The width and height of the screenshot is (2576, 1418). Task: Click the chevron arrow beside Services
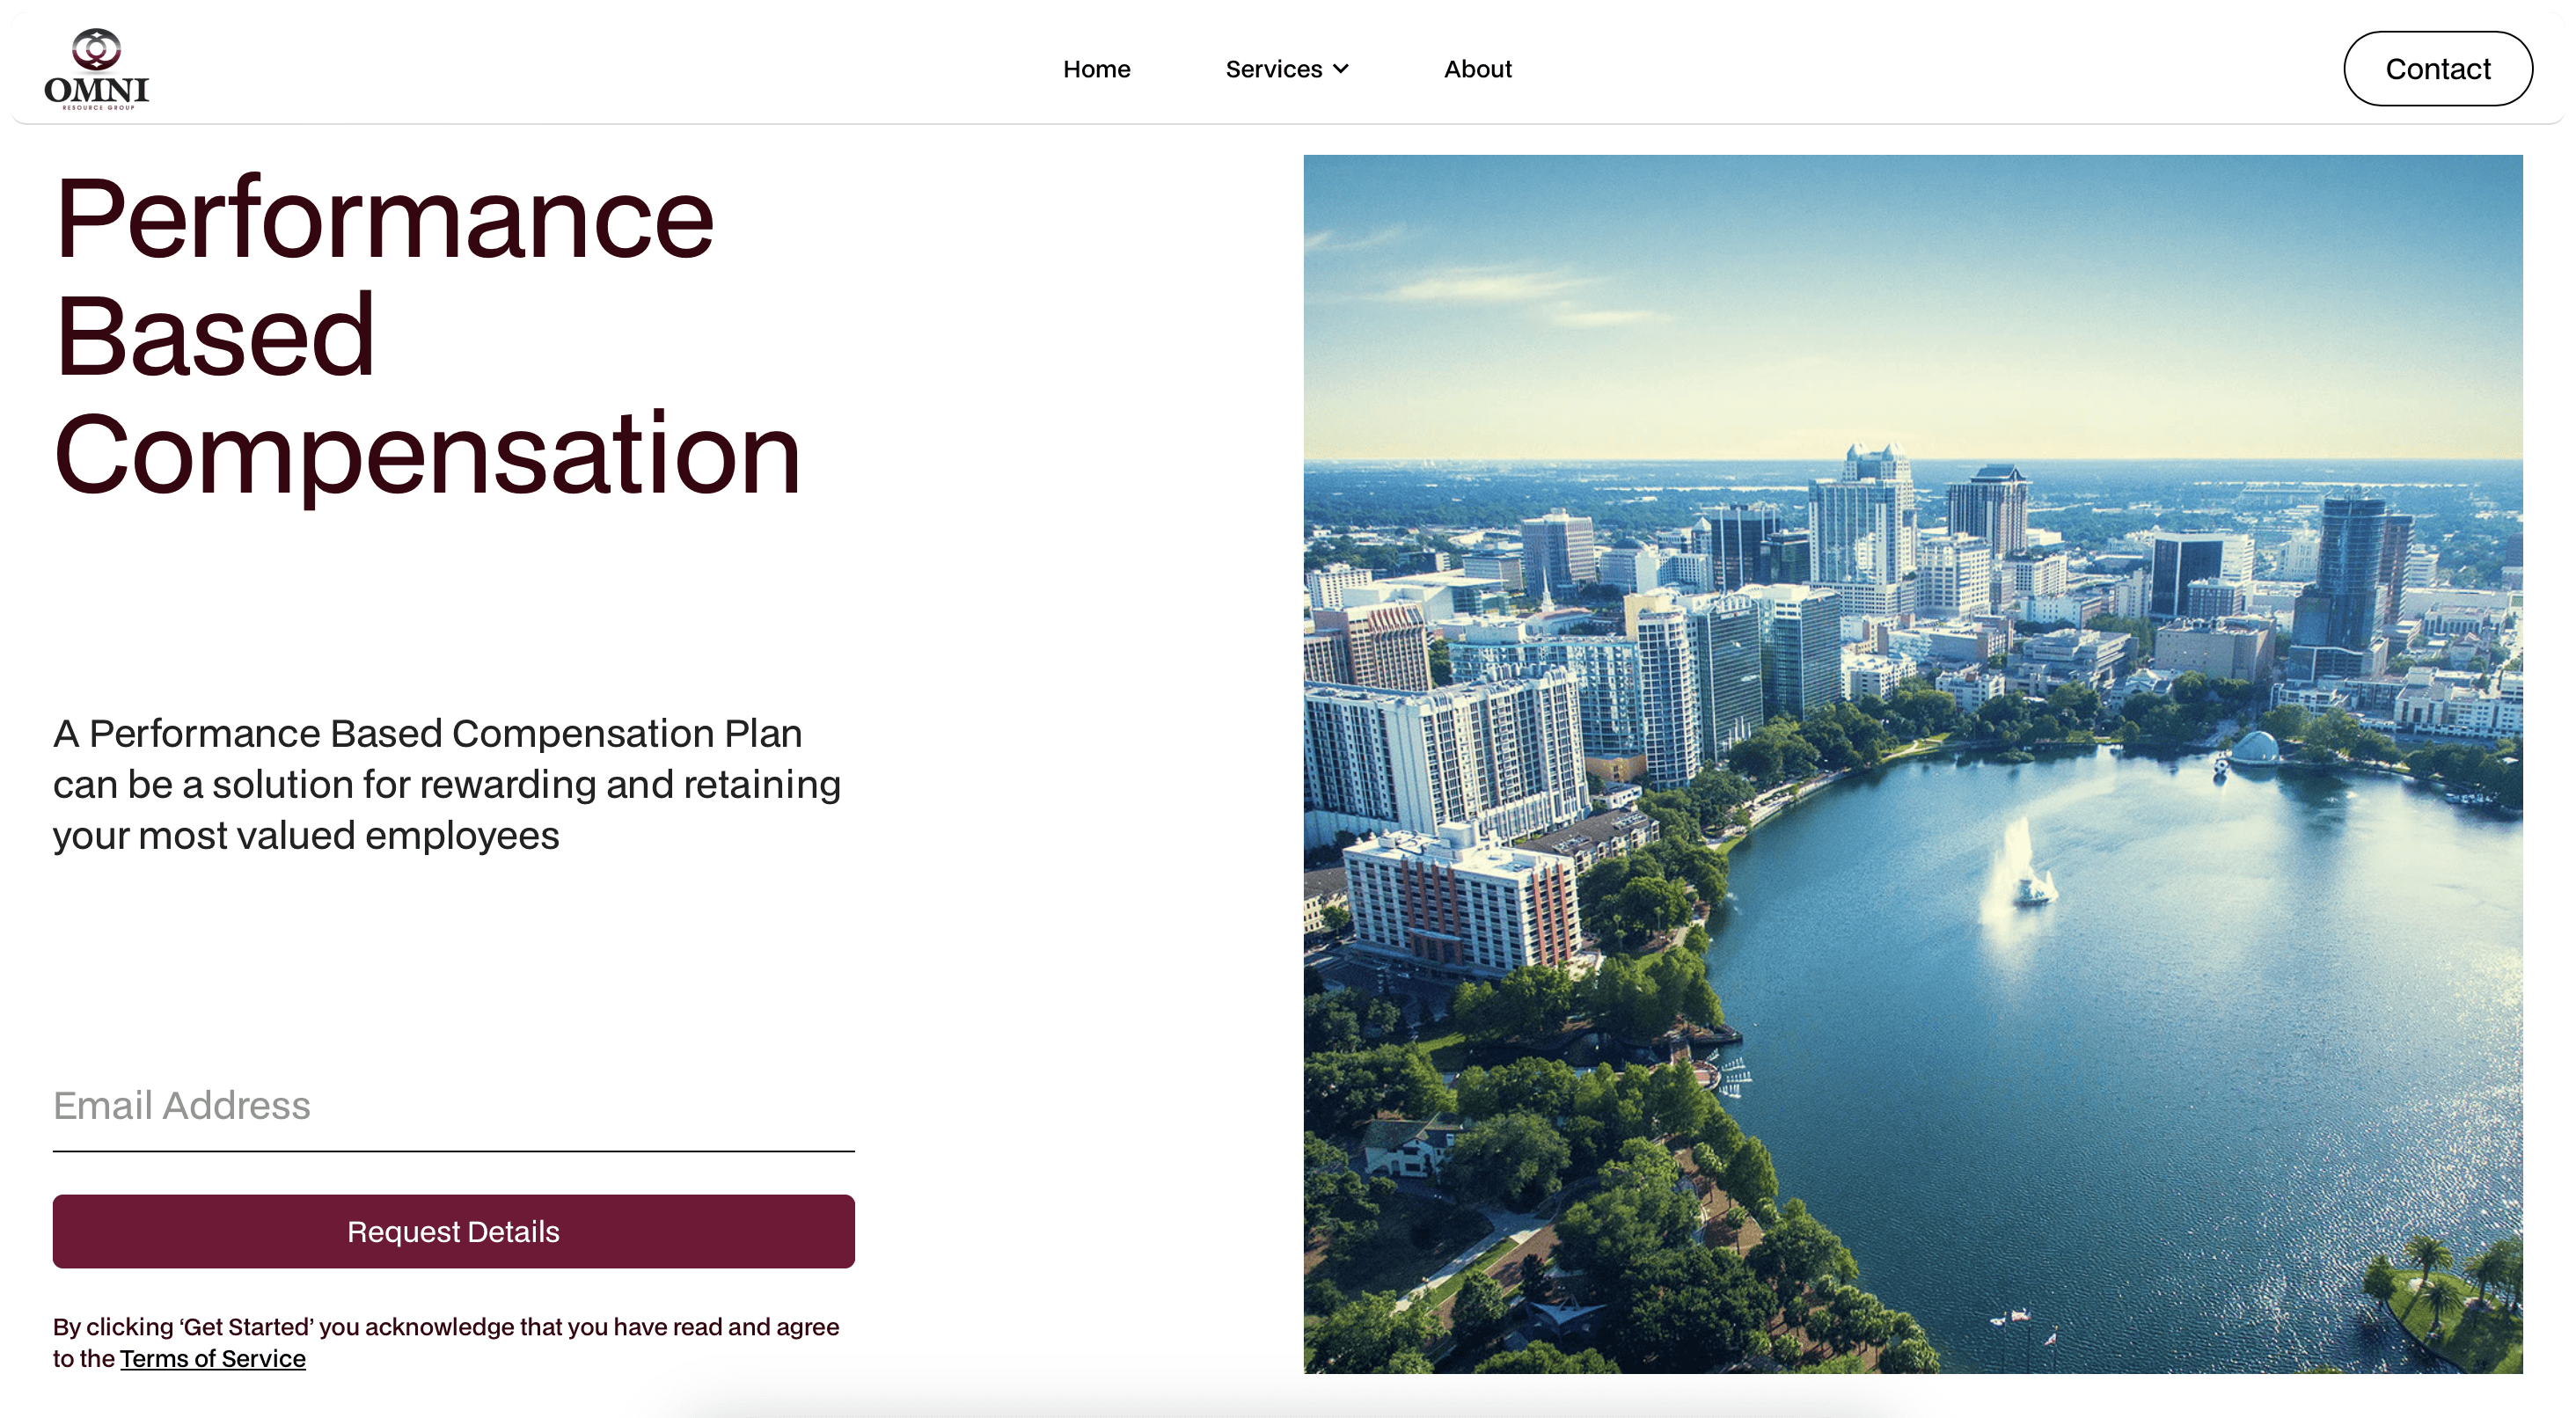[1341, 69]
